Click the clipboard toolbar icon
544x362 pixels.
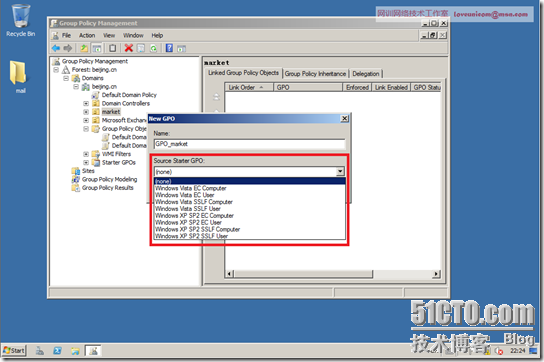pyautogui.click(x=112, y=48)
